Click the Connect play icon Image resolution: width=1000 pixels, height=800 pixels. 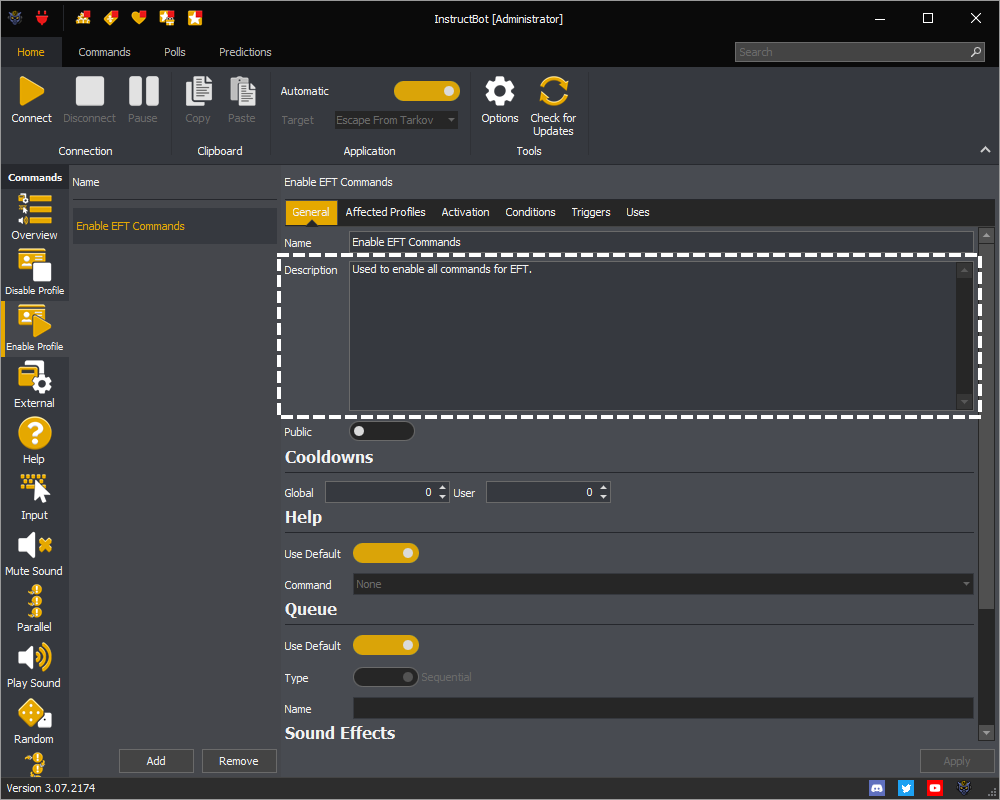coord(31,93)
